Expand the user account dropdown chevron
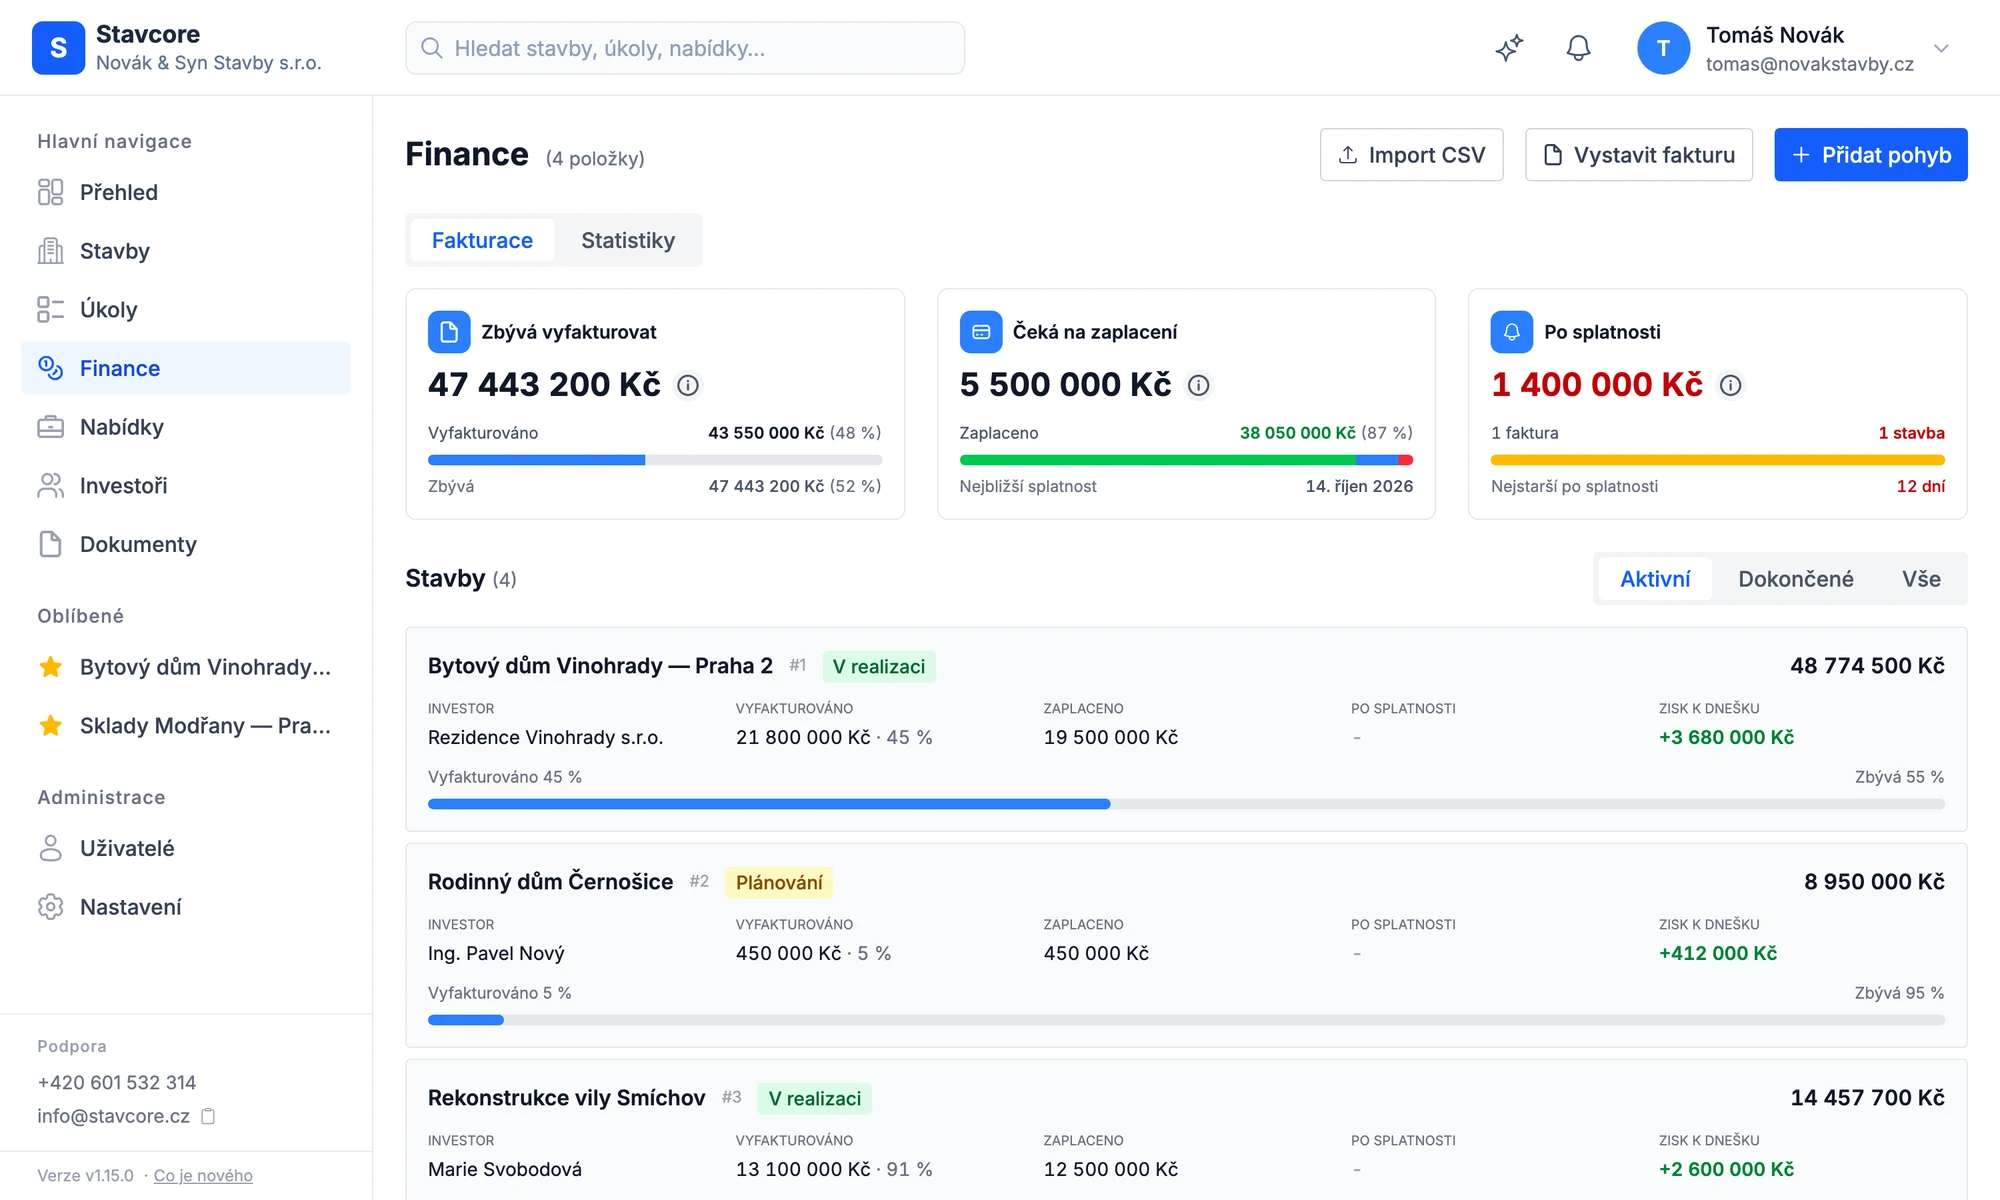The height and width of the screenshot is (1200, 2000). coord(1941,48)
